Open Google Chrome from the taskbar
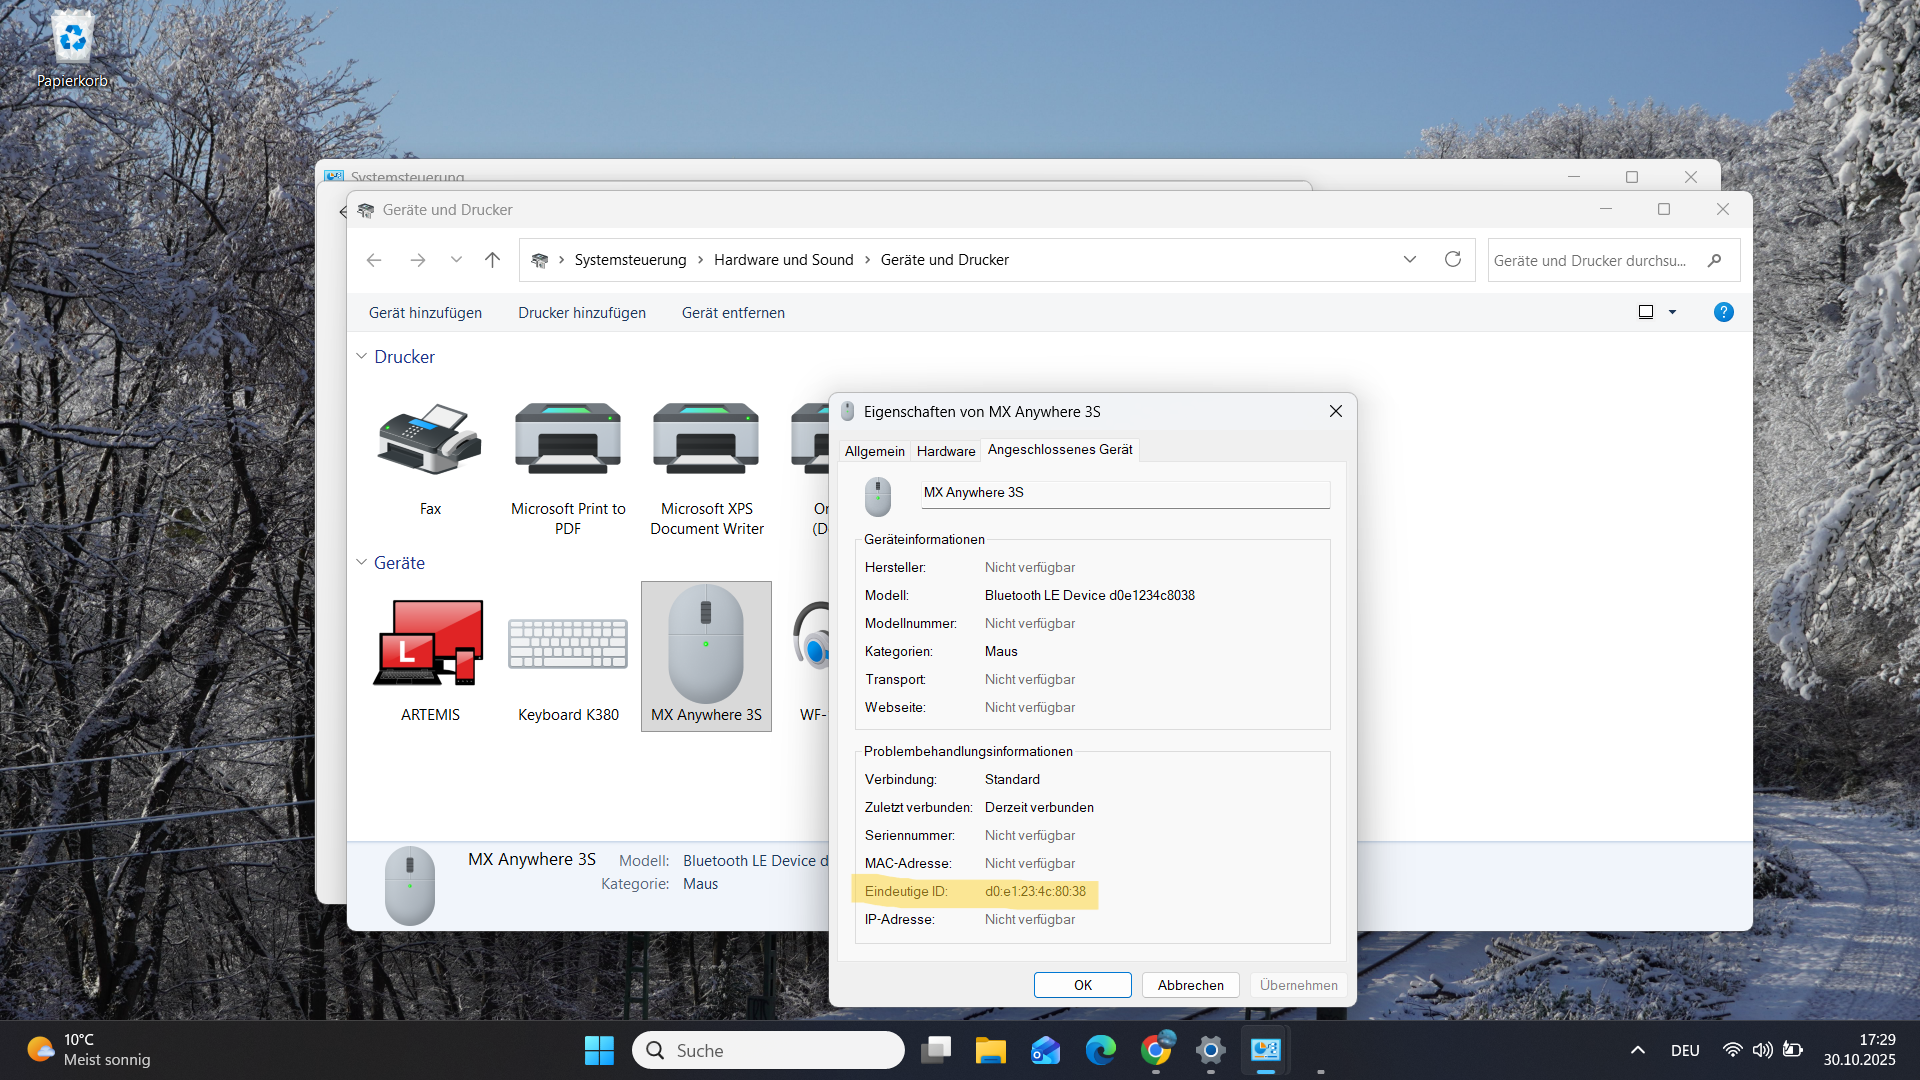The height and width of the screenshot is (1080, 1920). click(x=1156, y=1050)
